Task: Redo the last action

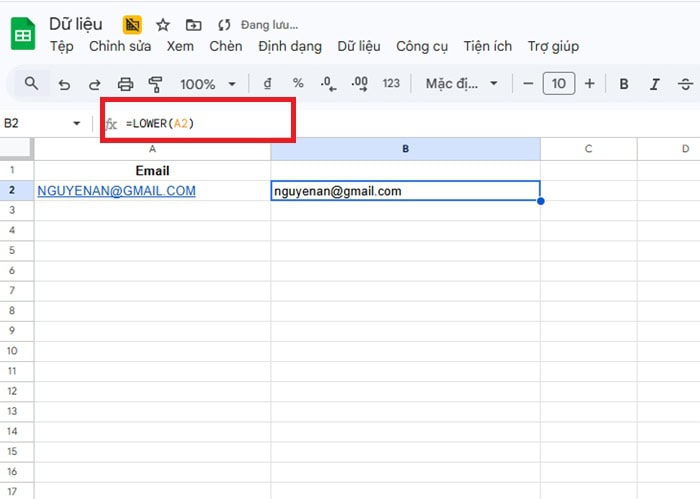Action: click(95, 84)
